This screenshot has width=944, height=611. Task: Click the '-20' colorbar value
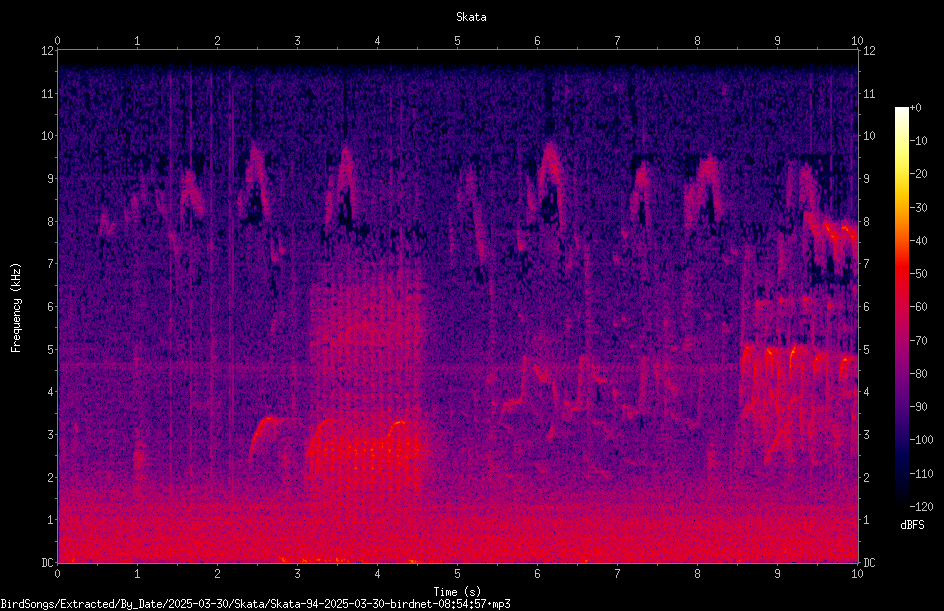918,174
